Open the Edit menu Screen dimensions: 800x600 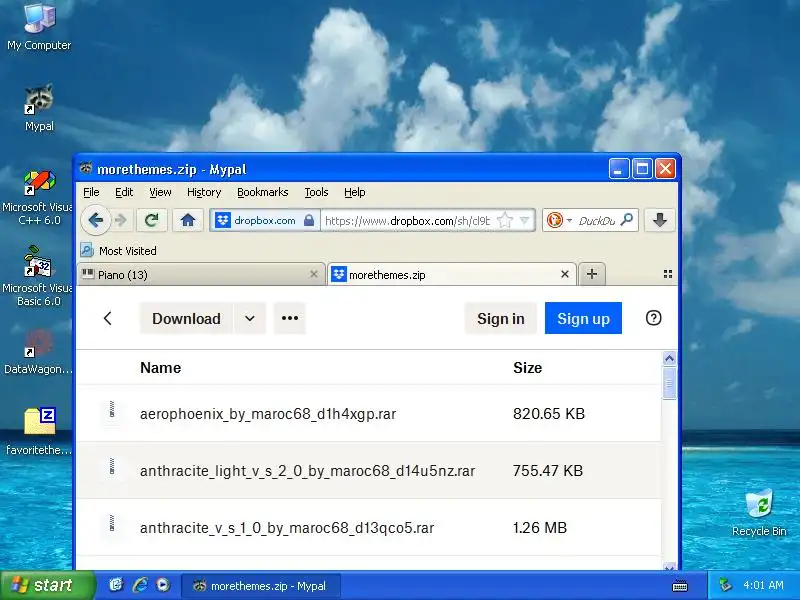coord(124,192)
